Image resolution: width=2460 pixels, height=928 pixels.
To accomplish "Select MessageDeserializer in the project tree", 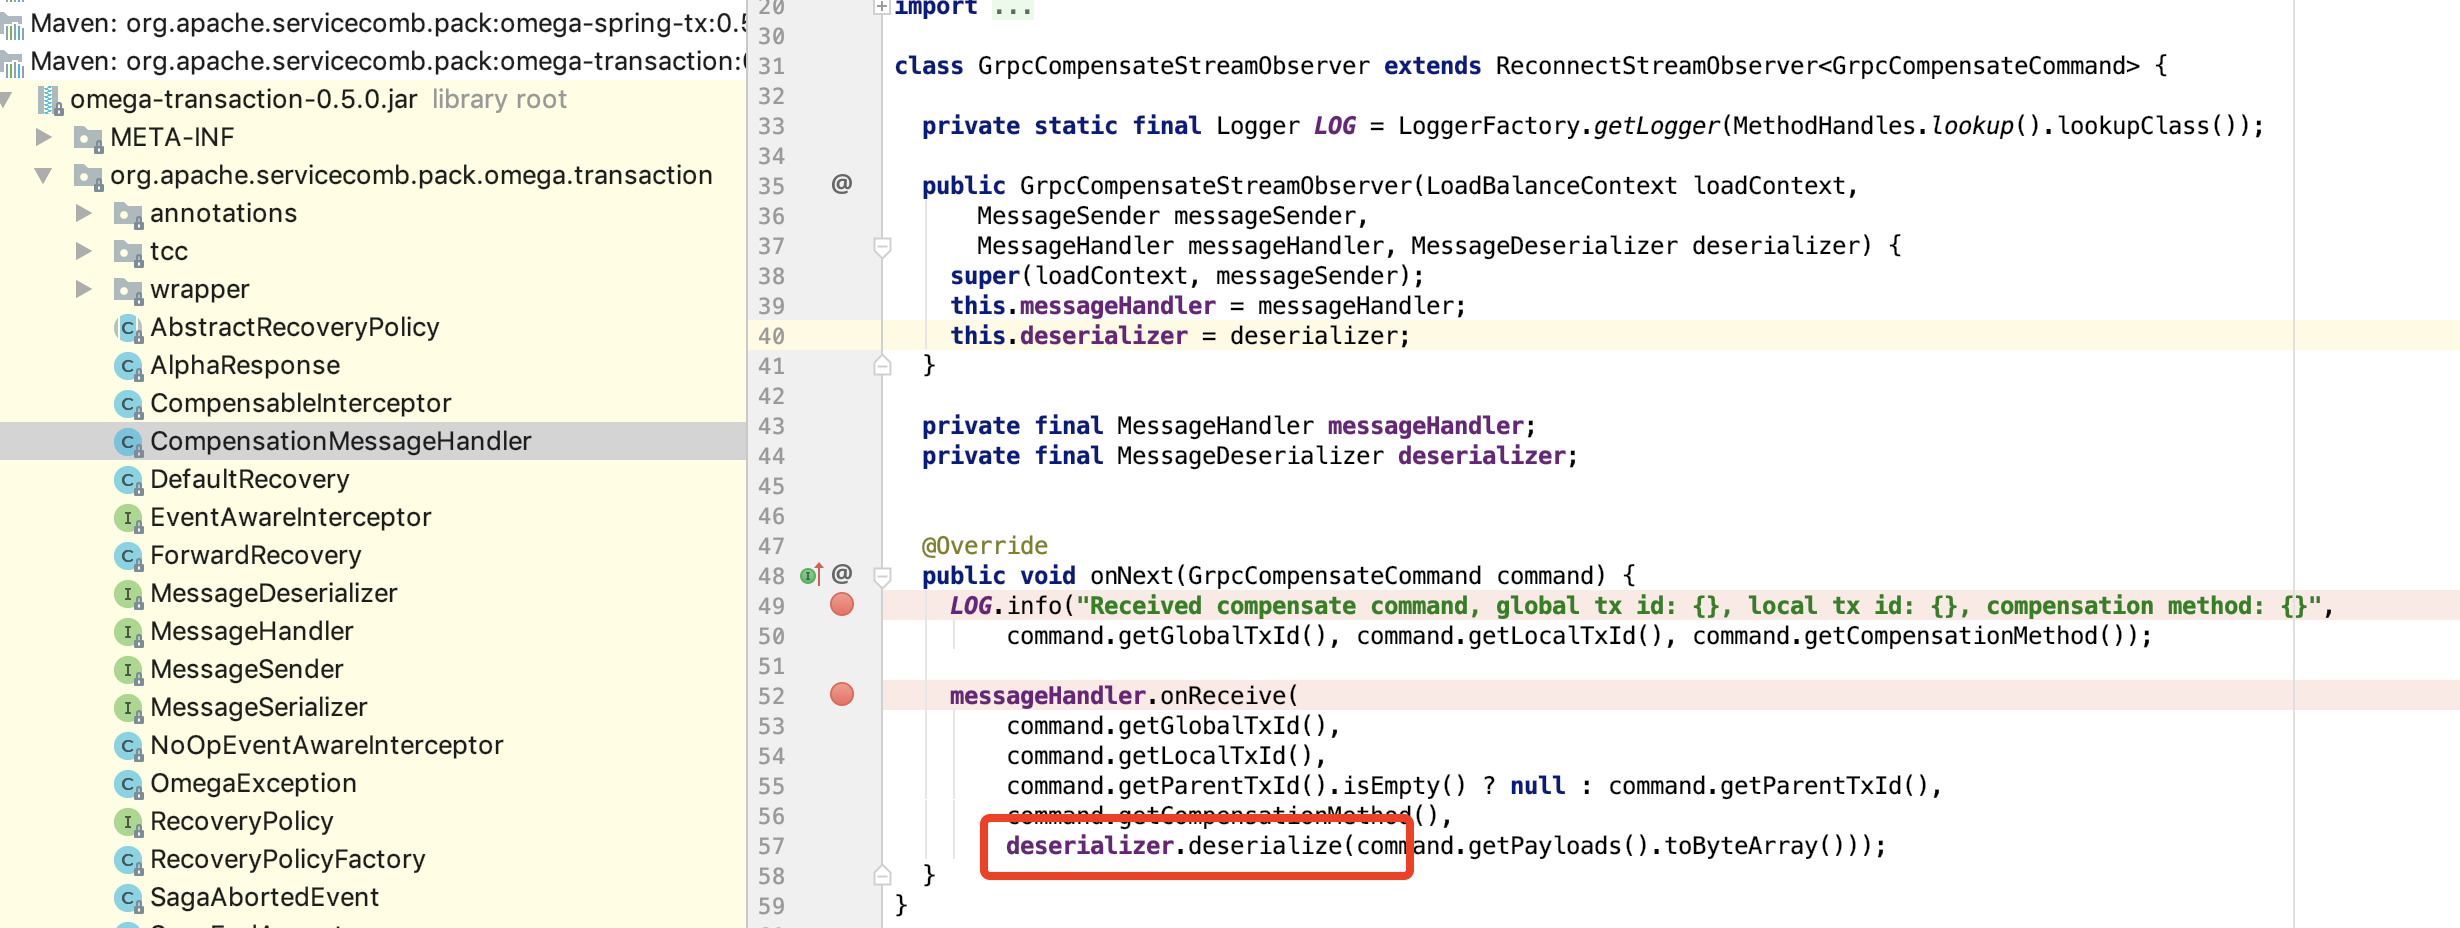I will pos(274,593).
